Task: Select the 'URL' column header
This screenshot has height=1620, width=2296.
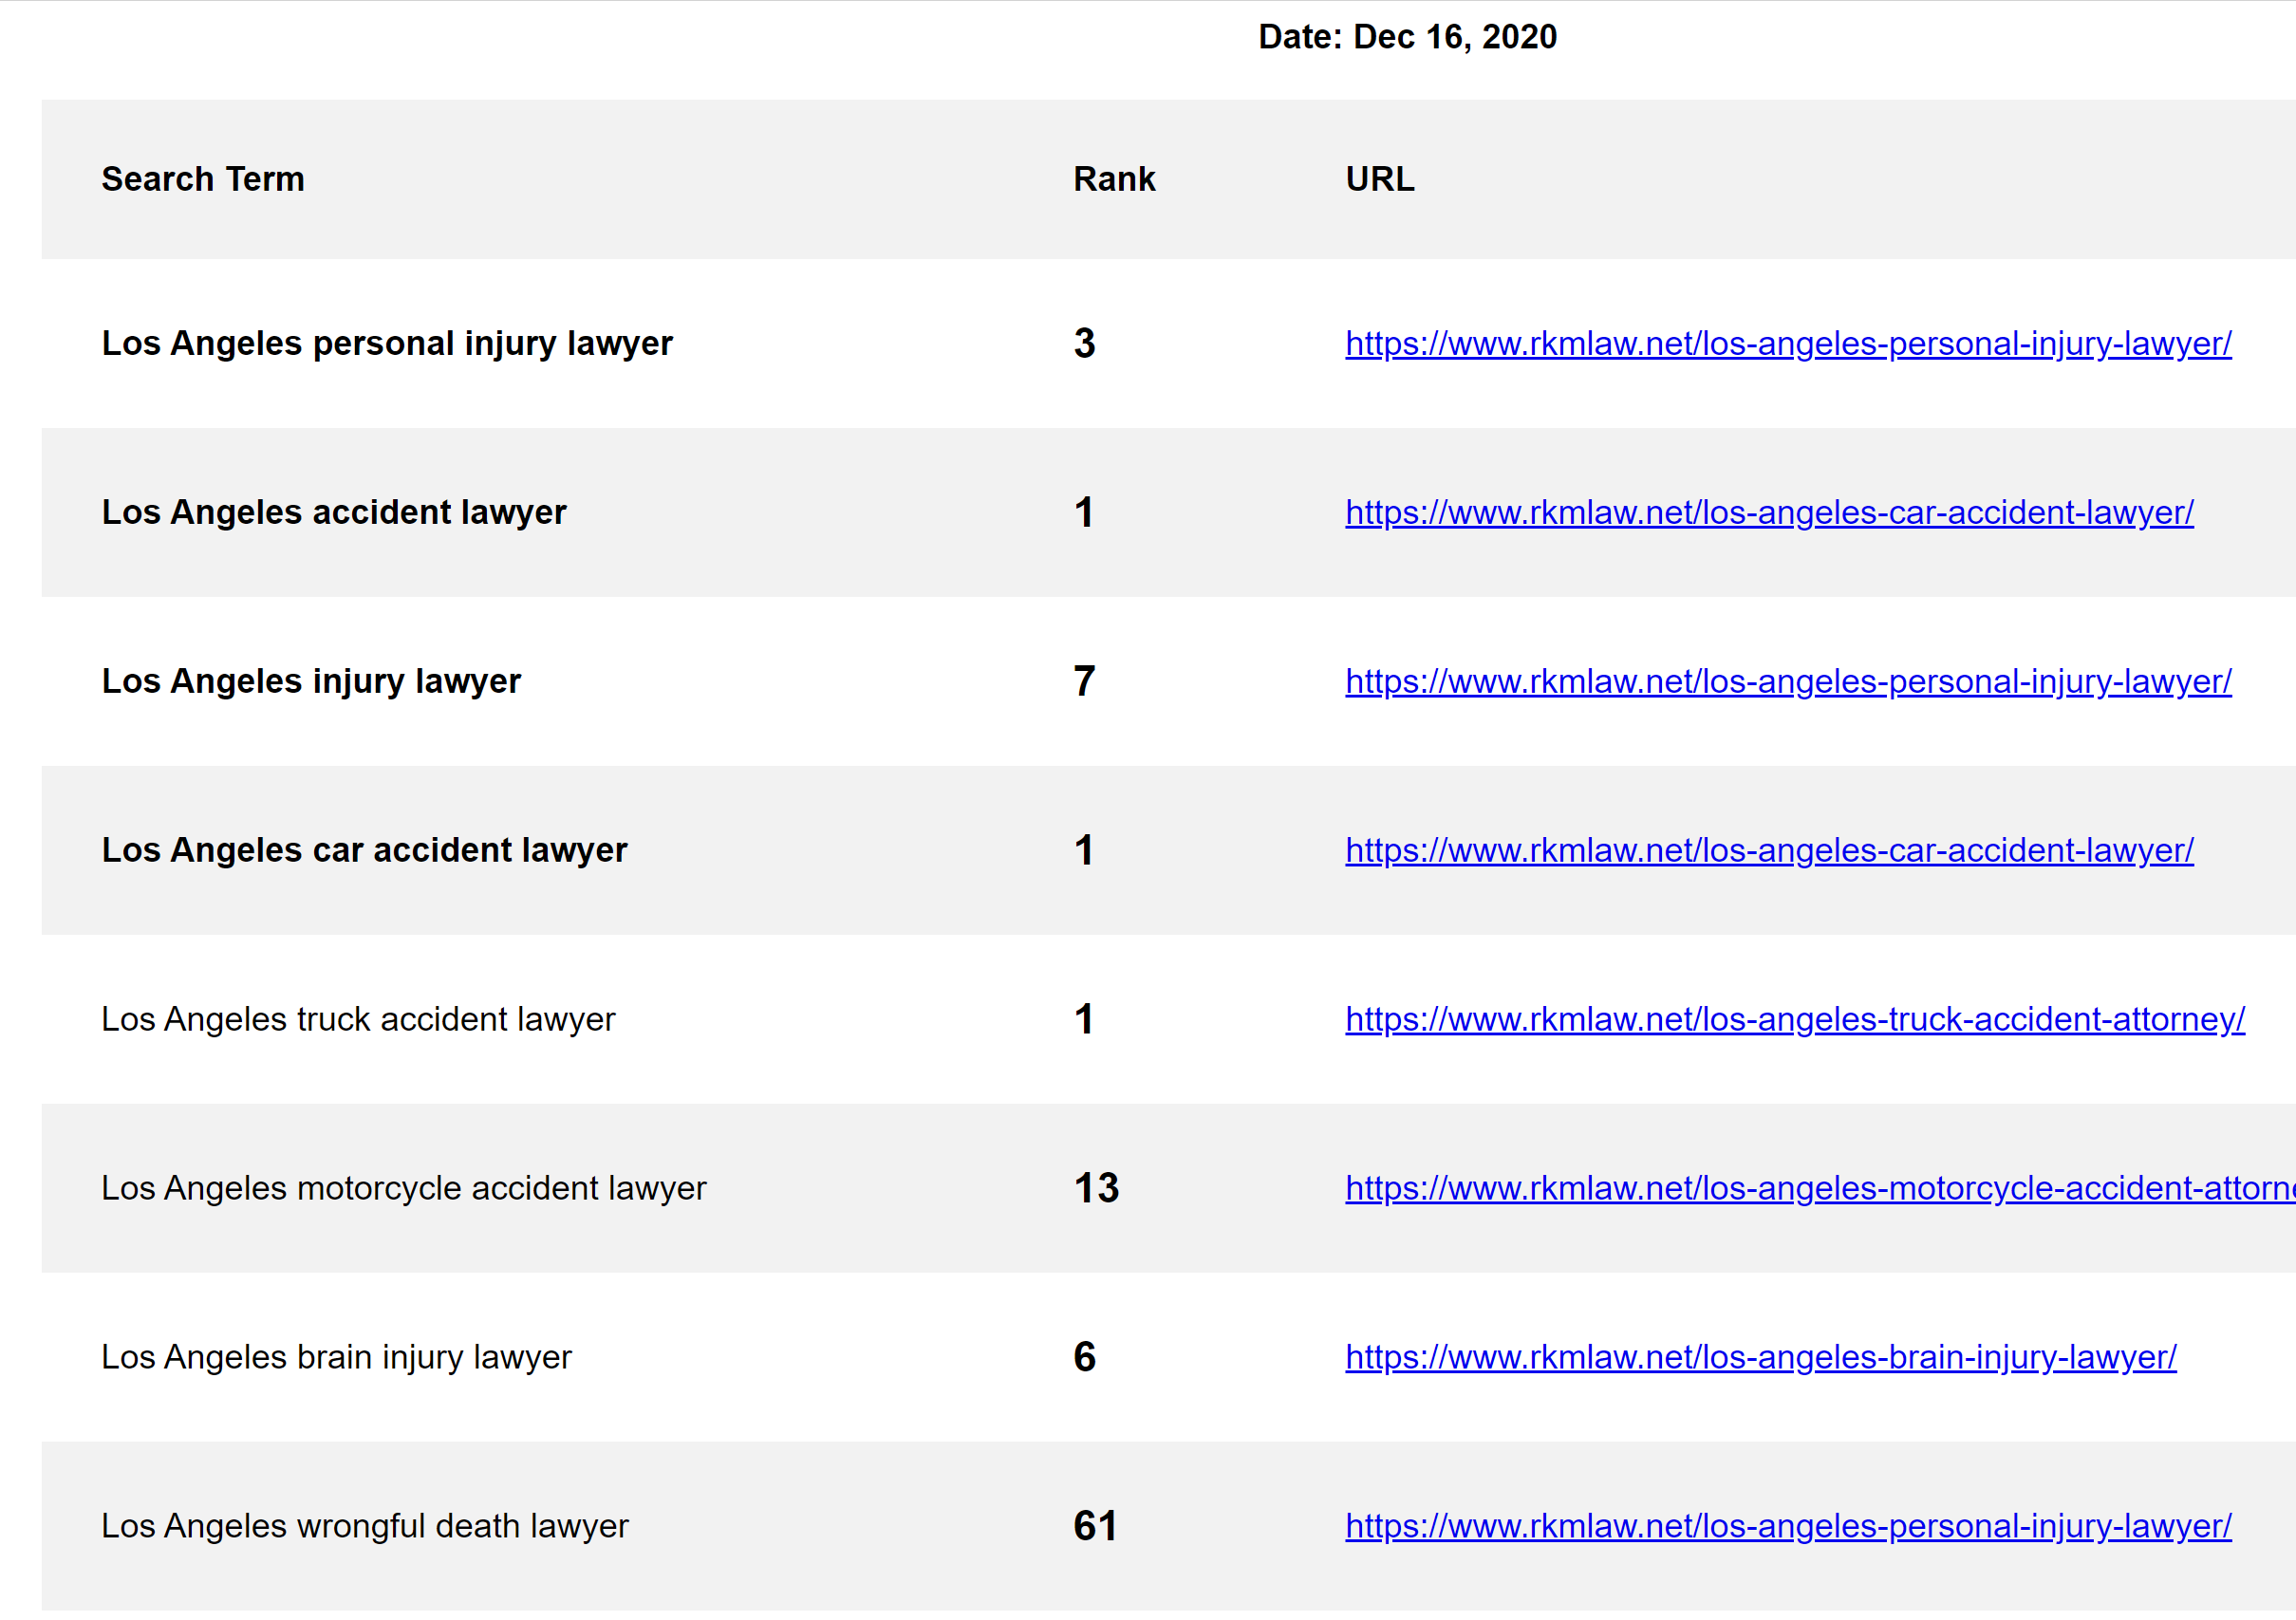Action: click(1380, 179)
